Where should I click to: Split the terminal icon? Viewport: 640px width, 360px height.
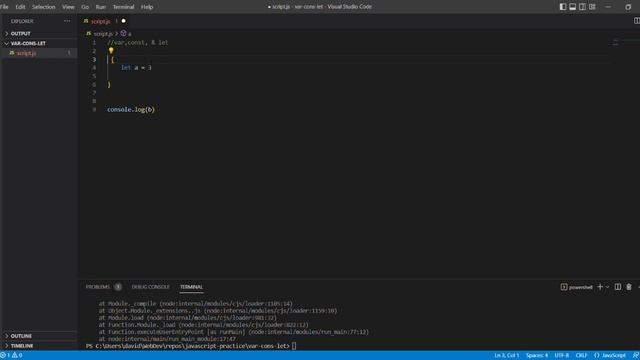618,287
